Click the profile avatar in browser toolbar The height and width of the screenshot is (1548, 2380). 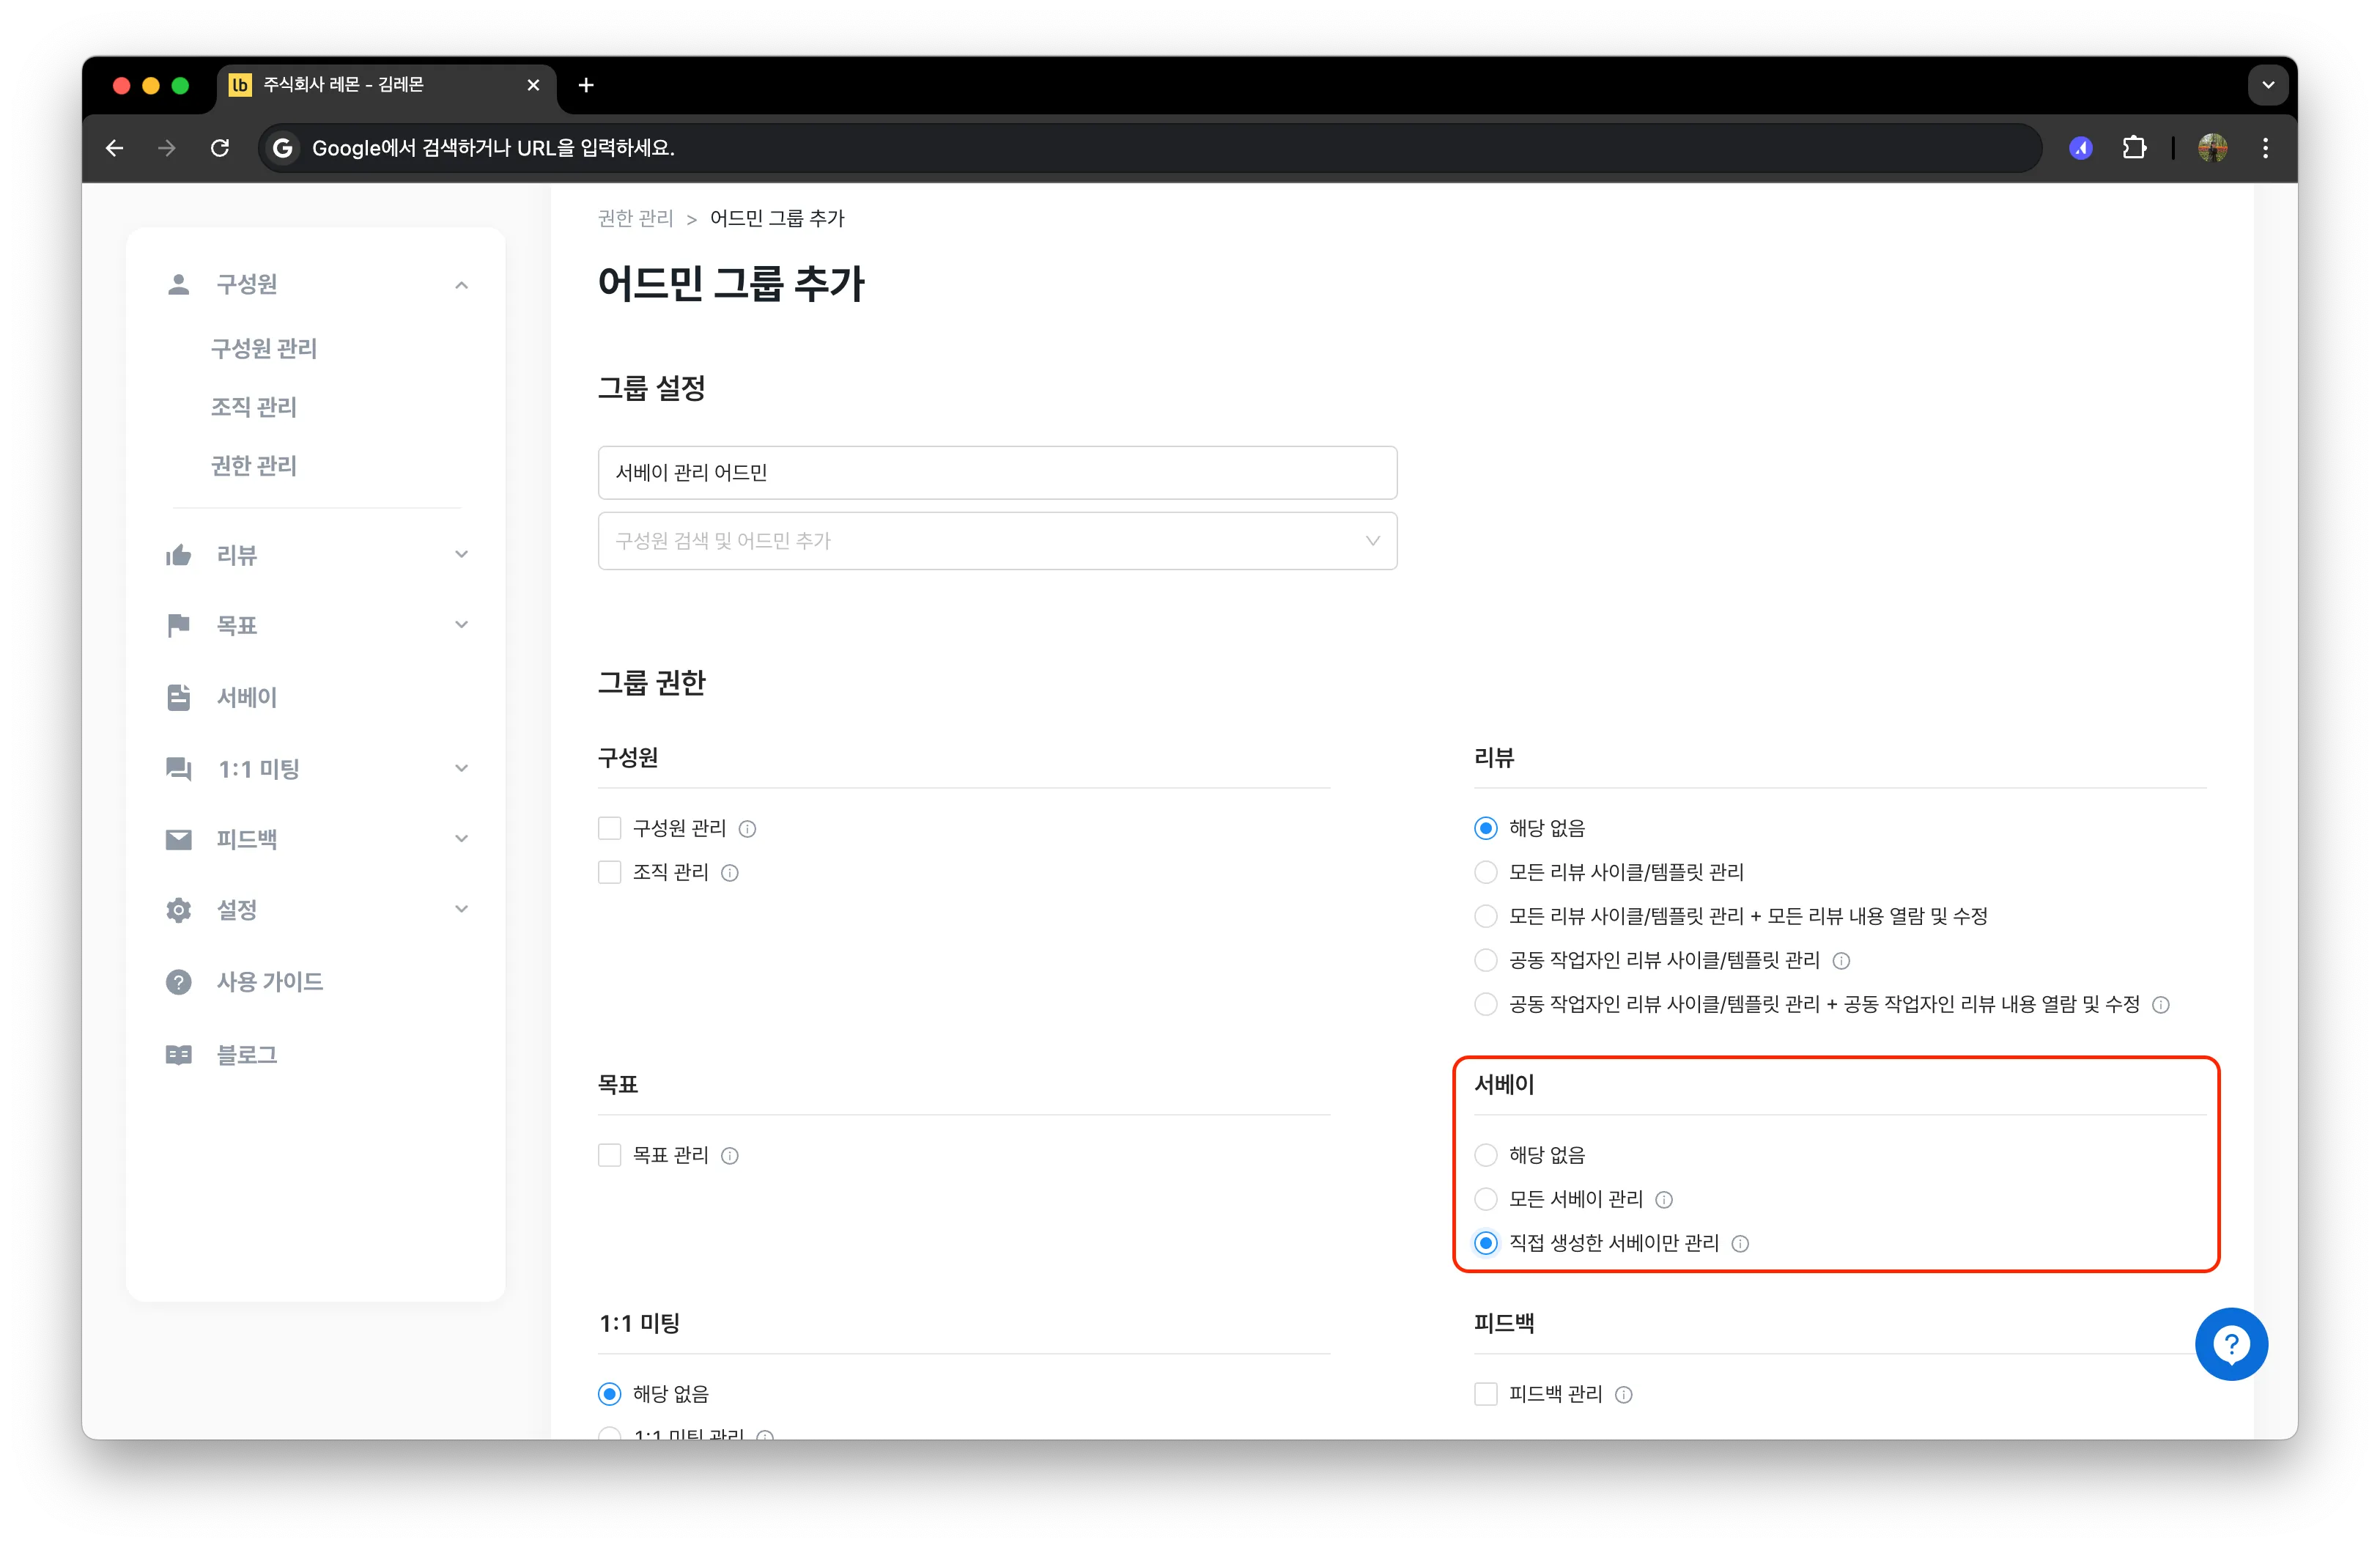pyautogui.click(x=2212, y=148)
